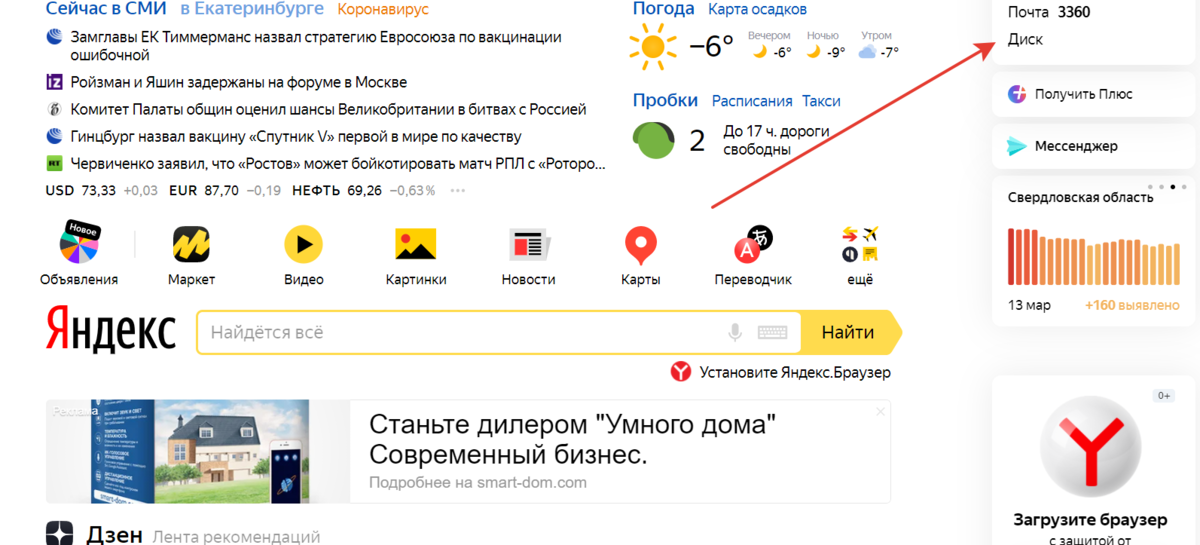Click the Червиченко headline source icon
This screenshot has height=545, width=1200.
pyautogui.click(x=55, y=164)
